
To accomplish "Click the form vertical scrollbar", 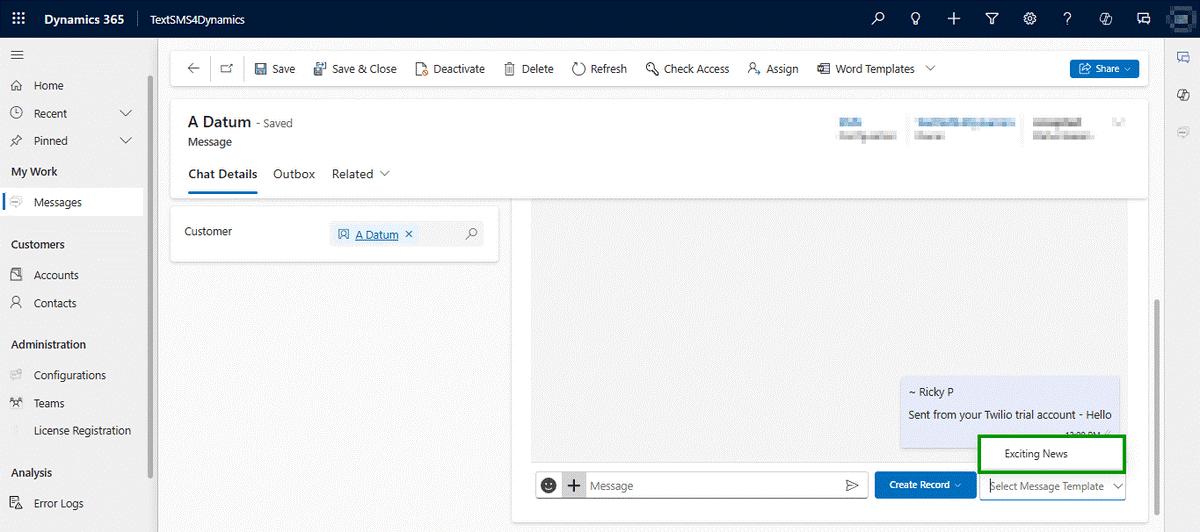I will point(1158,405).
